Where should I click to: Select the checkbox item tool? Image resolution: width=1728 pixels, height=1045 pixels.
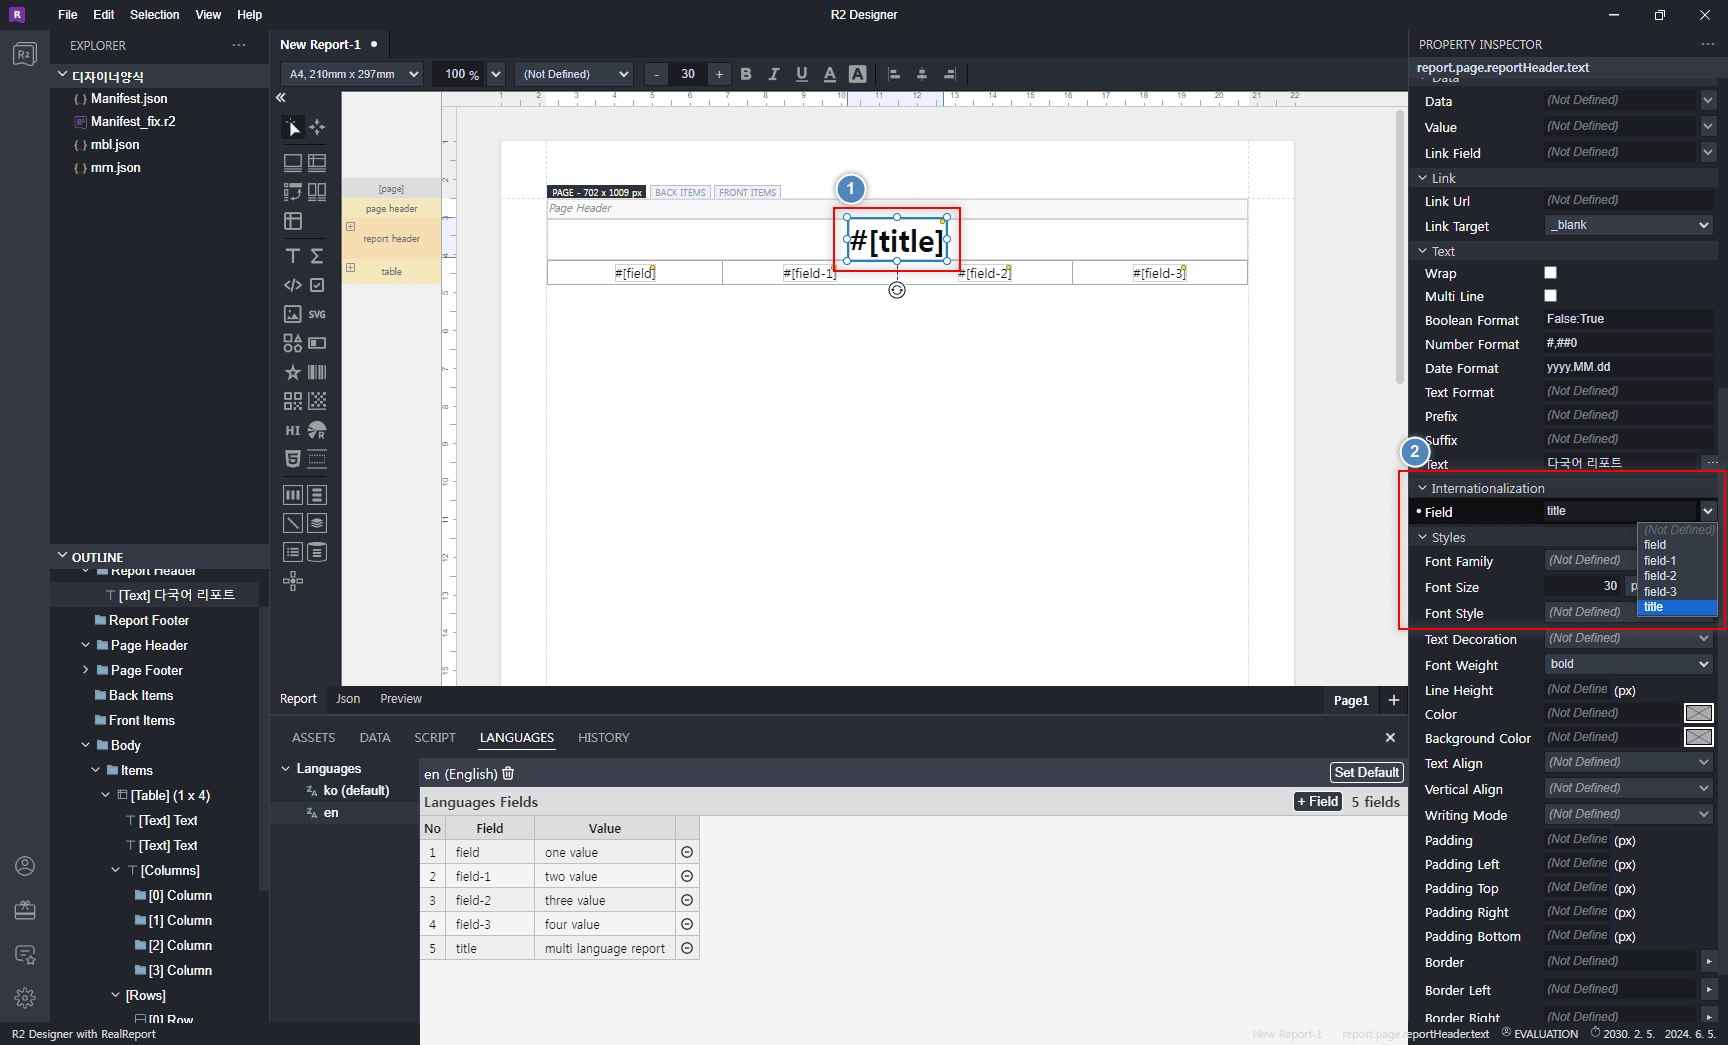tap(317, 285)
